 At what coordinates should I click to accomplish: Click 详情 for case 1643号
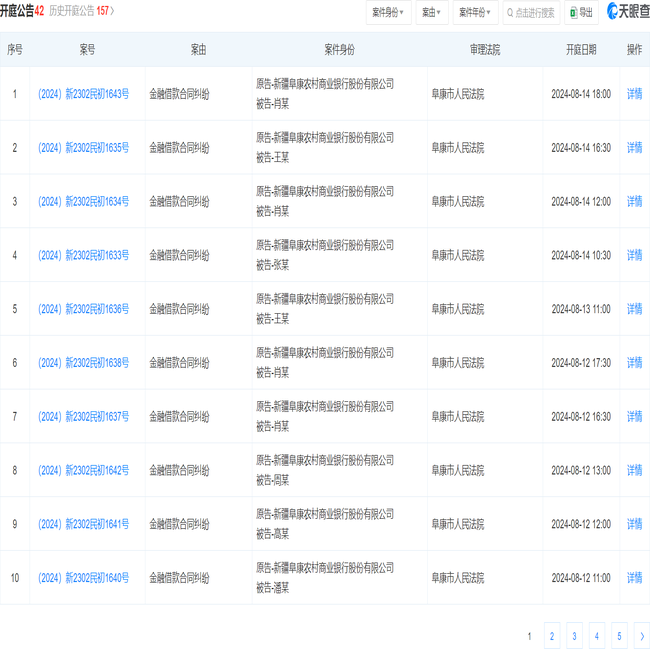tap(634, 94)
